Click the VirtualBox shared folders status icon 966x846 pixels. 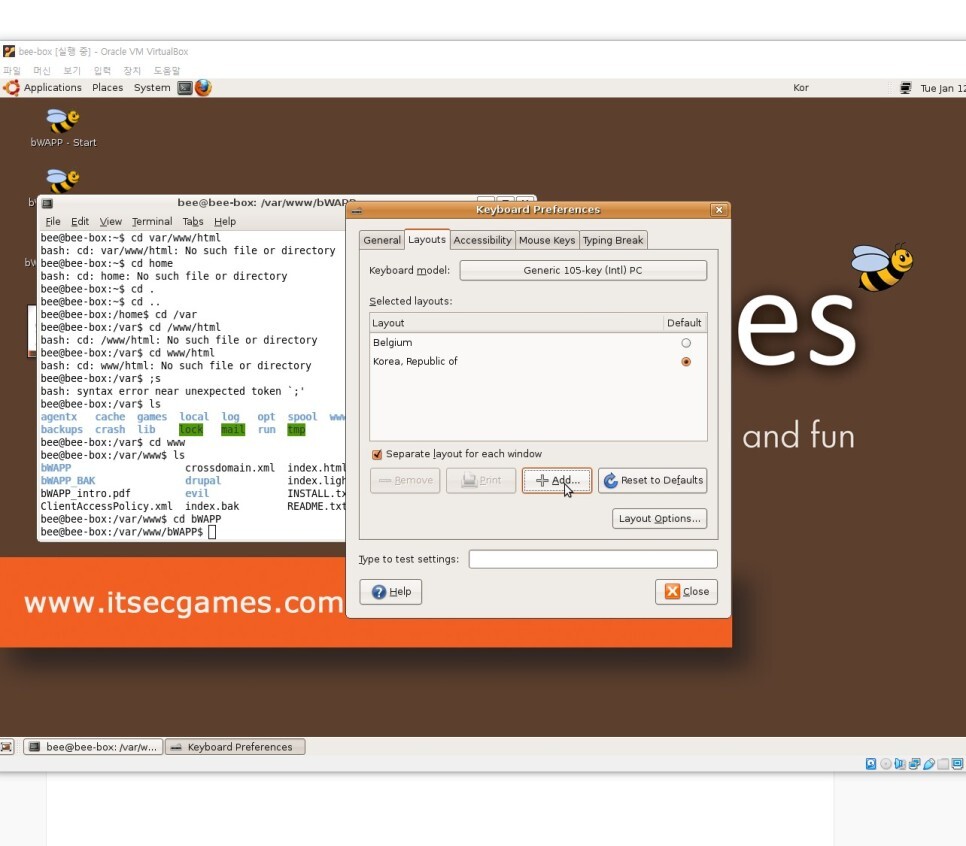coord(943,764)
